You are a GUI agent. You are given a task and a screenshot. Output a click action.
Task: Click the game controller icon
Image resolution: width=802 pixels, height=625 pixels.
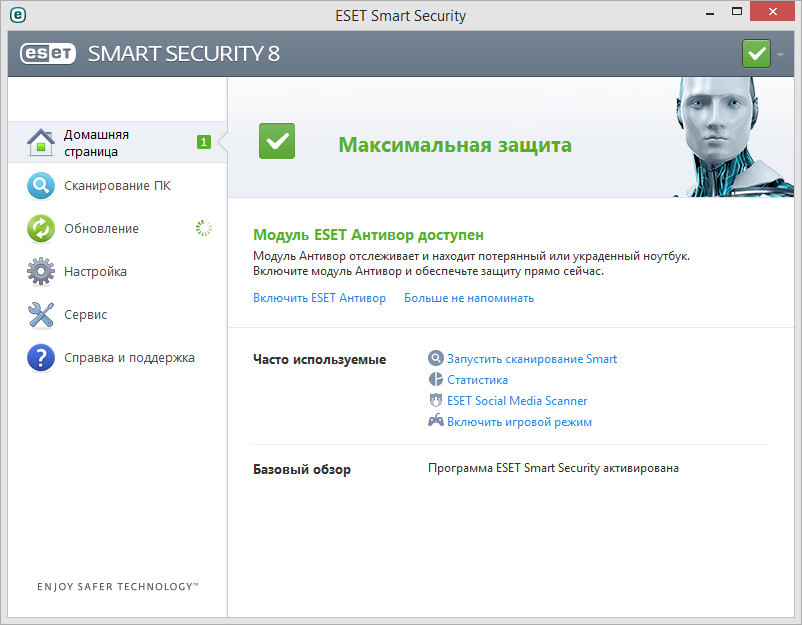tap(436, 422)
